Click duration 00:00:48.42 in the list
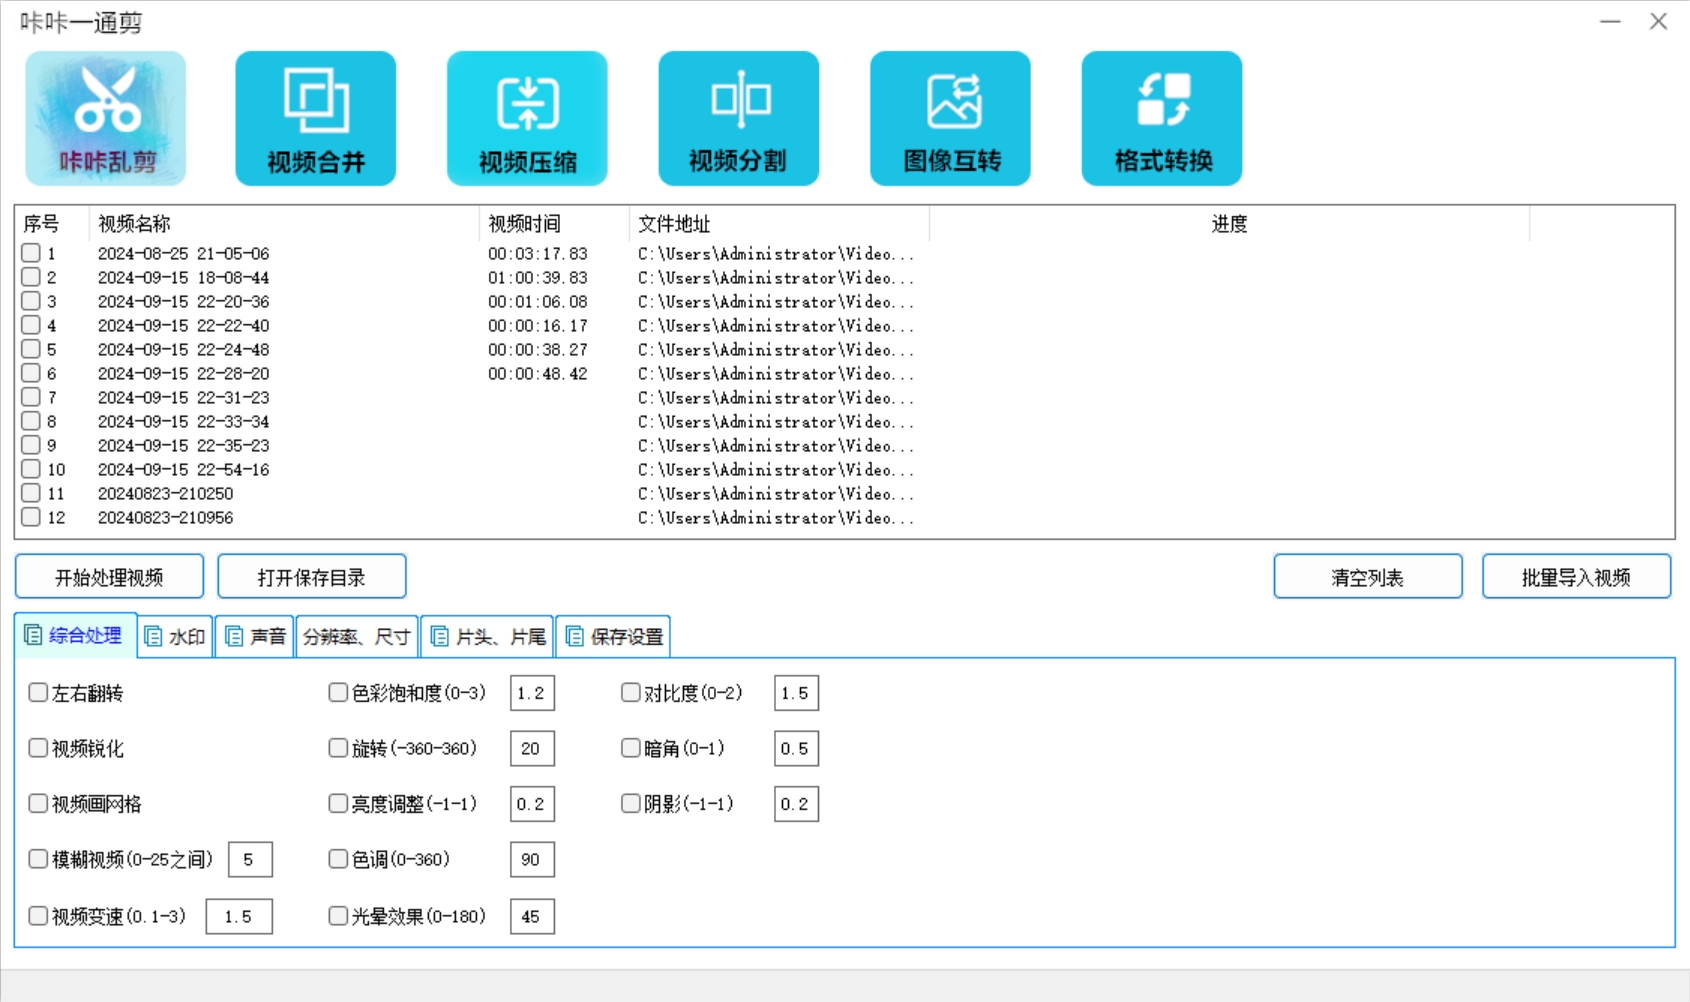Image resolution: width=1690 pixels, height=1002 pixels. [538, 374]
